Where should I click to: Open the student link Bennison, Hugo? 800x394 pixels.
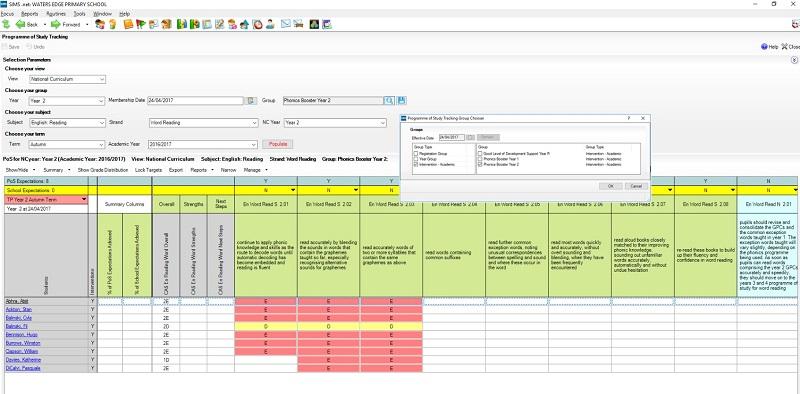coord(21,334)
